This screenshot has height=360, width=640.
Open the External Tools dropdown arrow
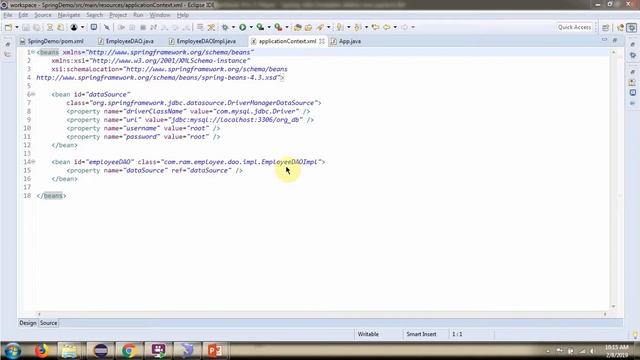click(287, 27)
